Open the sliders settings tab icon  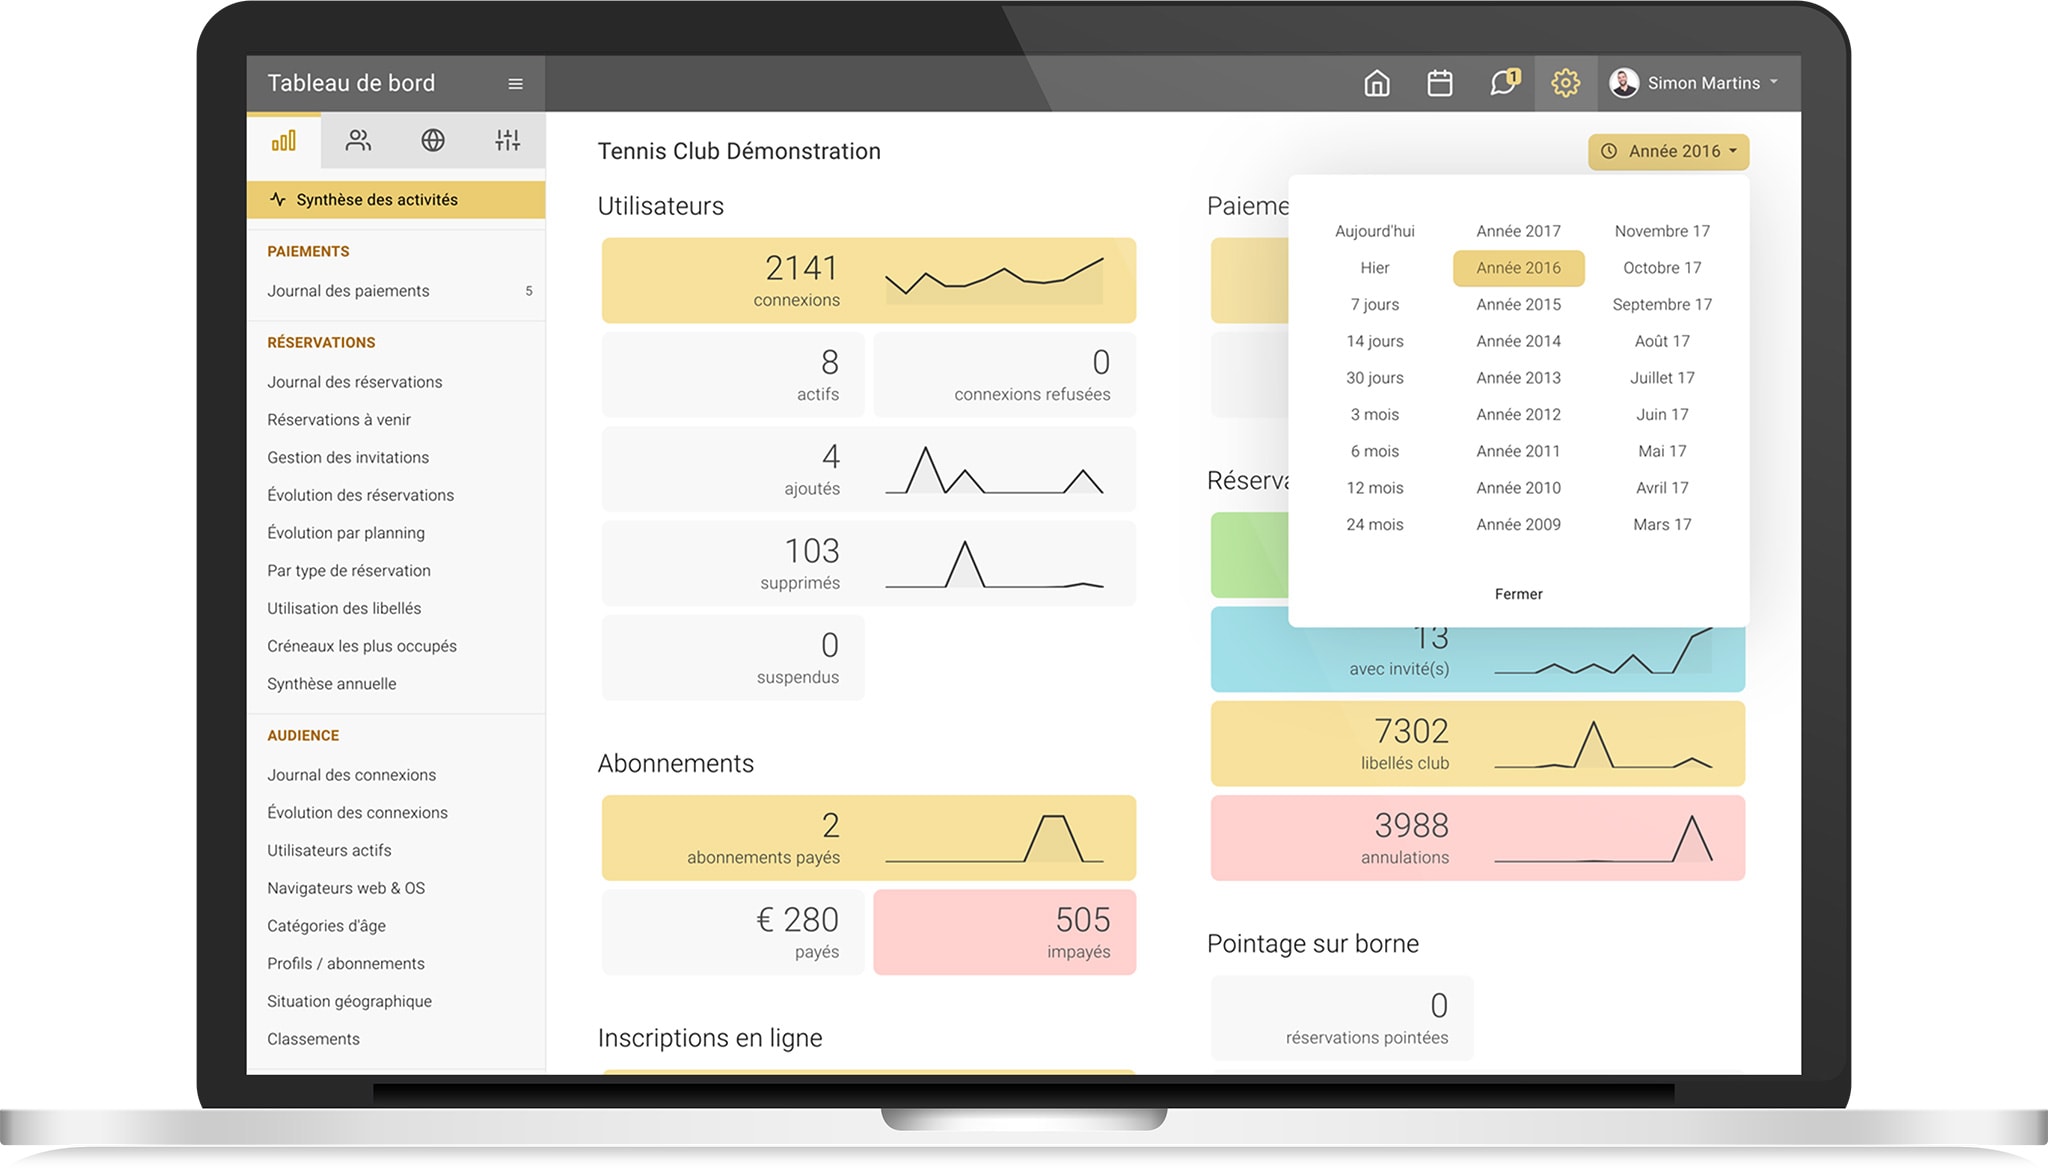[x=507, y=141]
